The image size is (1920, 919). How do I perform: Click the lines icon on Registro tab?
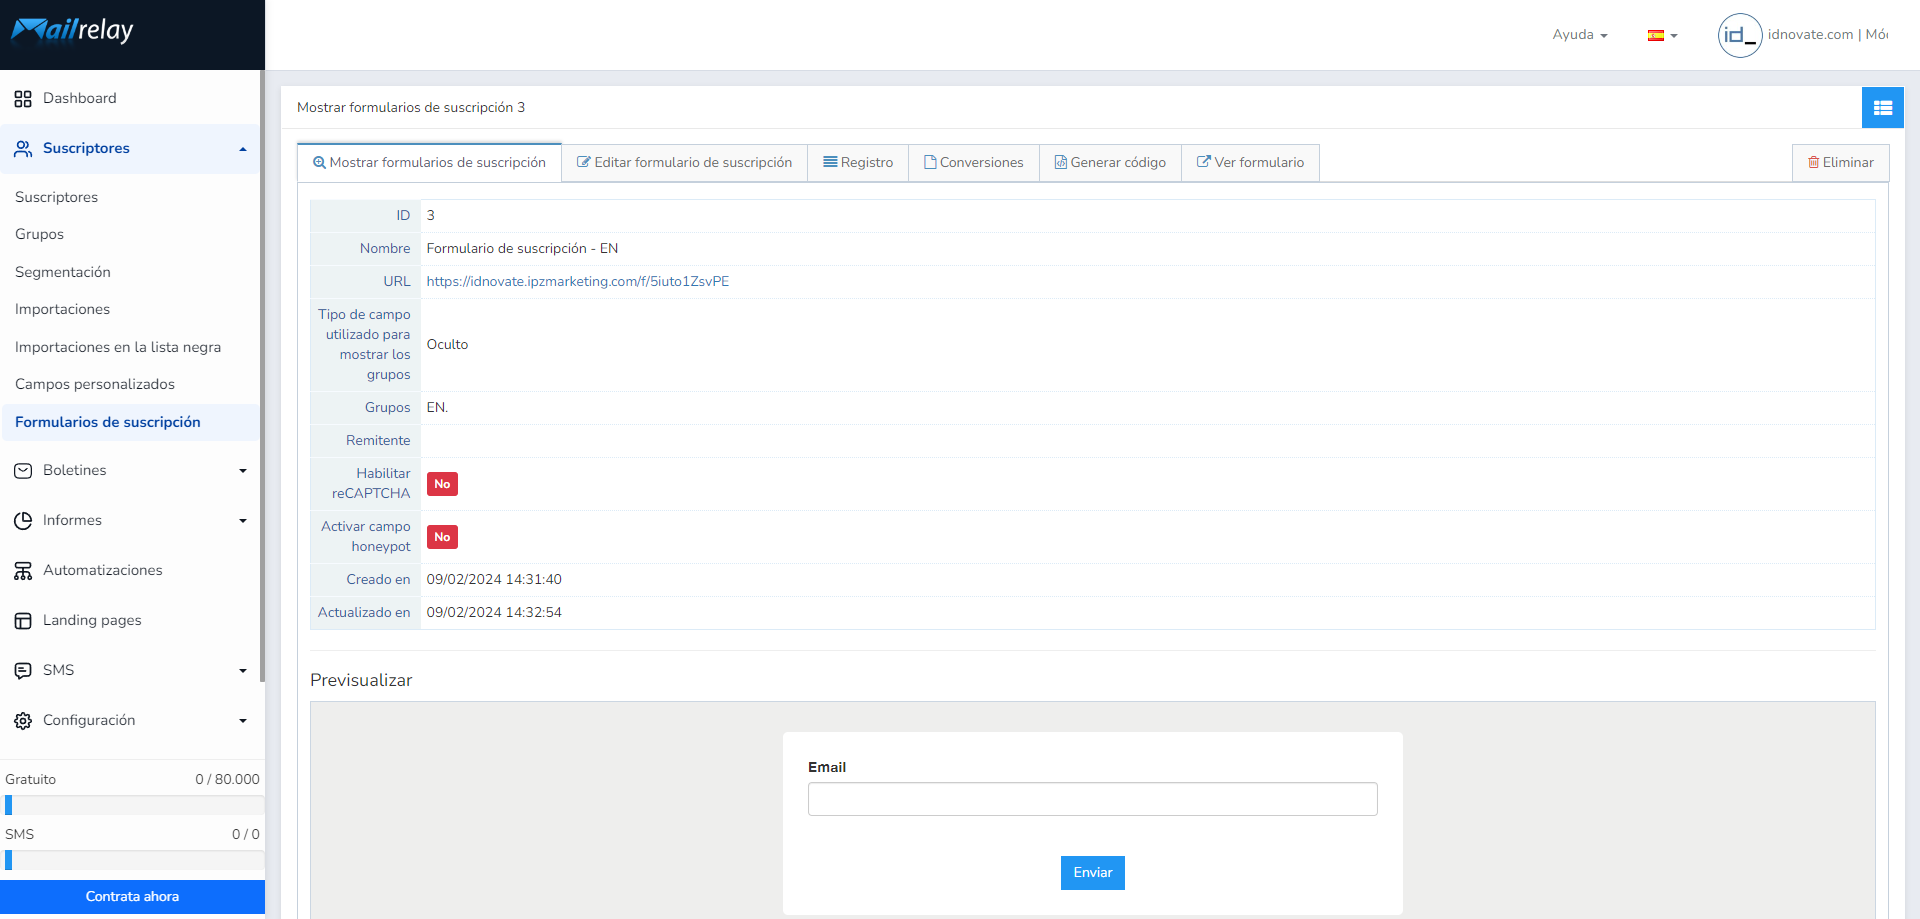pyautogui.click(x=830, y=162)
